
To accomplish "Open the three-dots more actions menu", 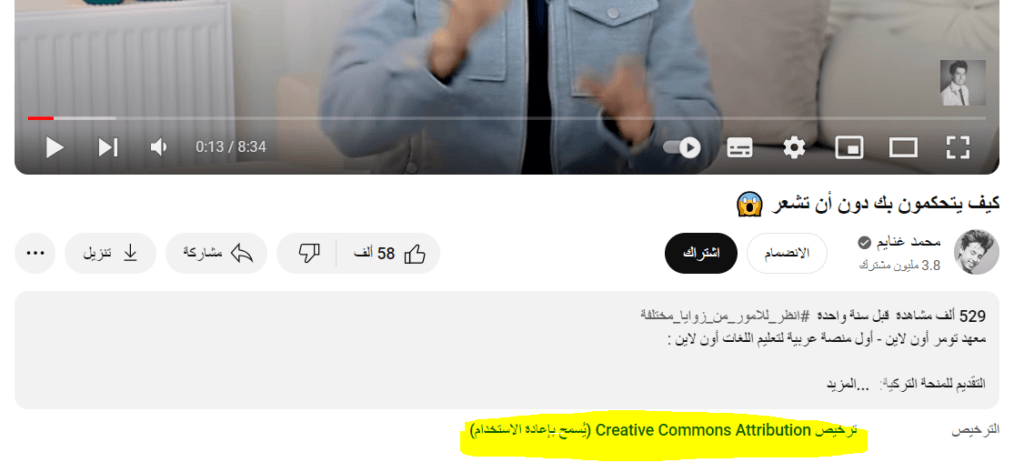I will (x=35, y=253).
